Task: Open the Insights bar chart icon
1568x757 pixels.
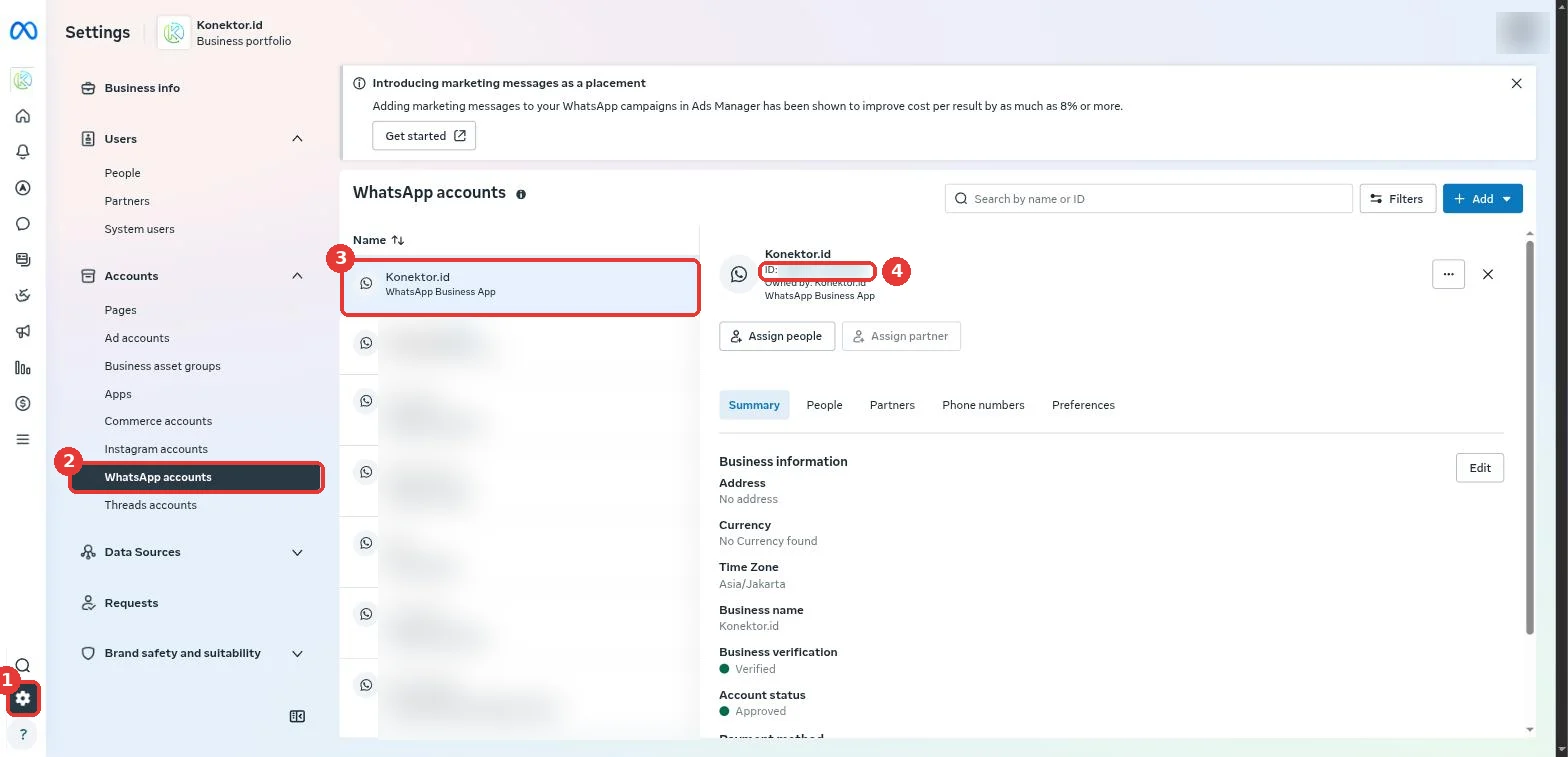Action: [x=23, y=367]
